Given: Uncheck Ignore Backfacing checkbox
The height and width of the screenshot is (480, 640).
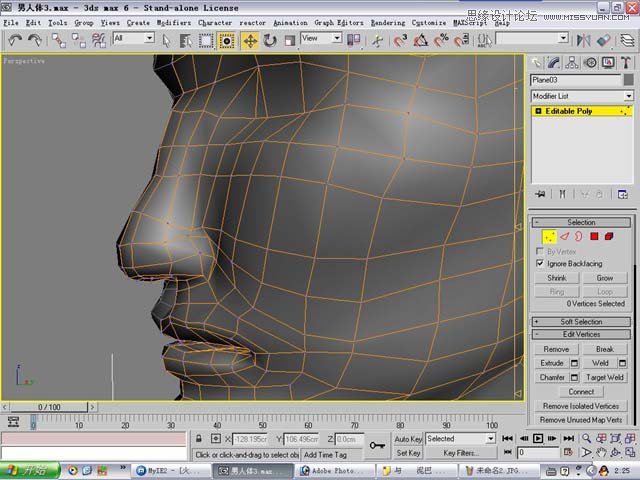Looking at the screenshot, I should click(541, 263).
